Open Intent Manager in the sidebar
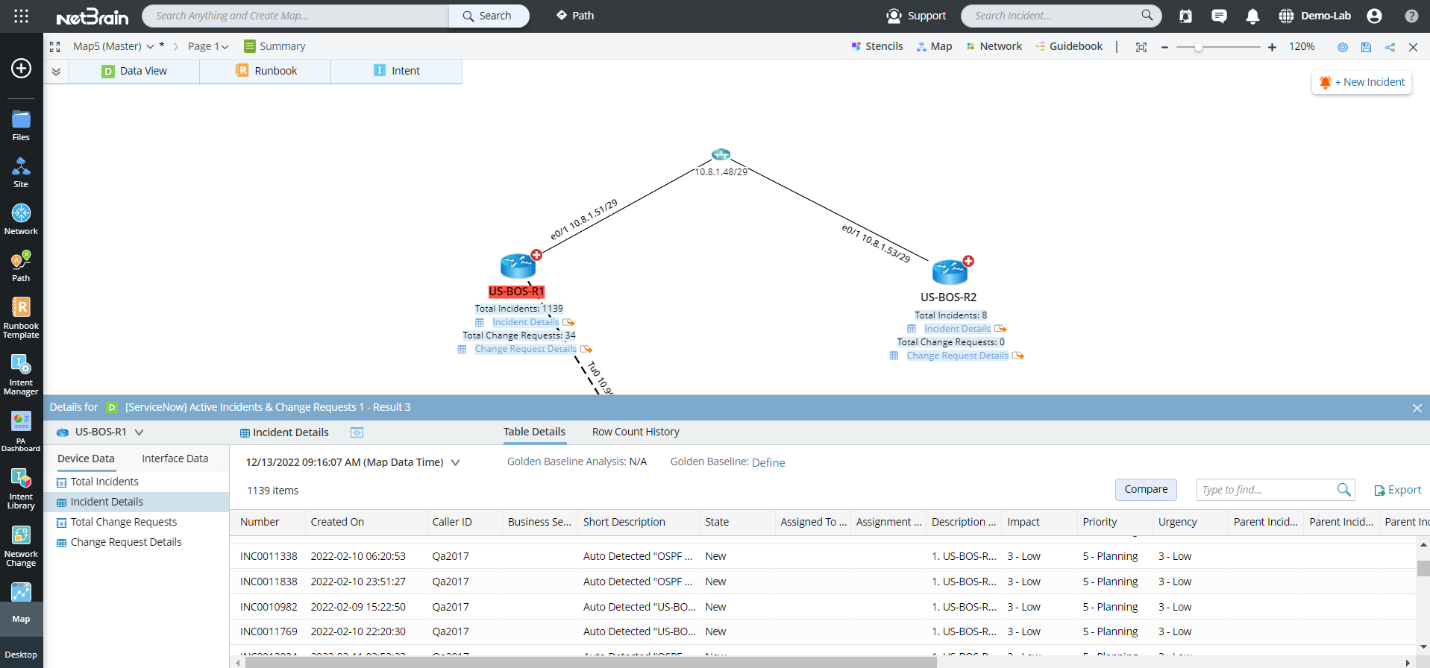The image size is (1430, 668). tap(21, 372)
